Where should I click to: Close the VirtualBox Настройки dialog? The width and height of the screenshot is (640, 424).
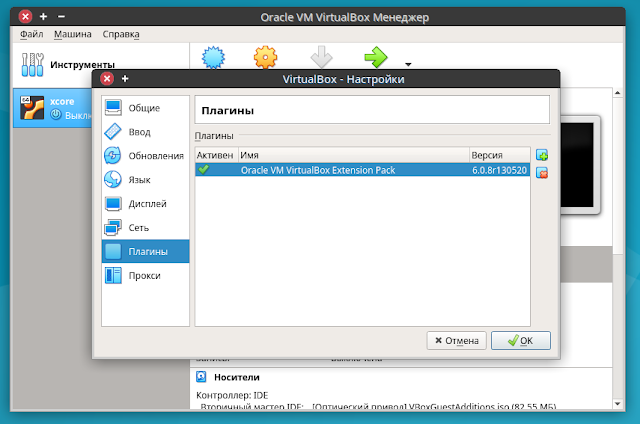tap(107, 79)
